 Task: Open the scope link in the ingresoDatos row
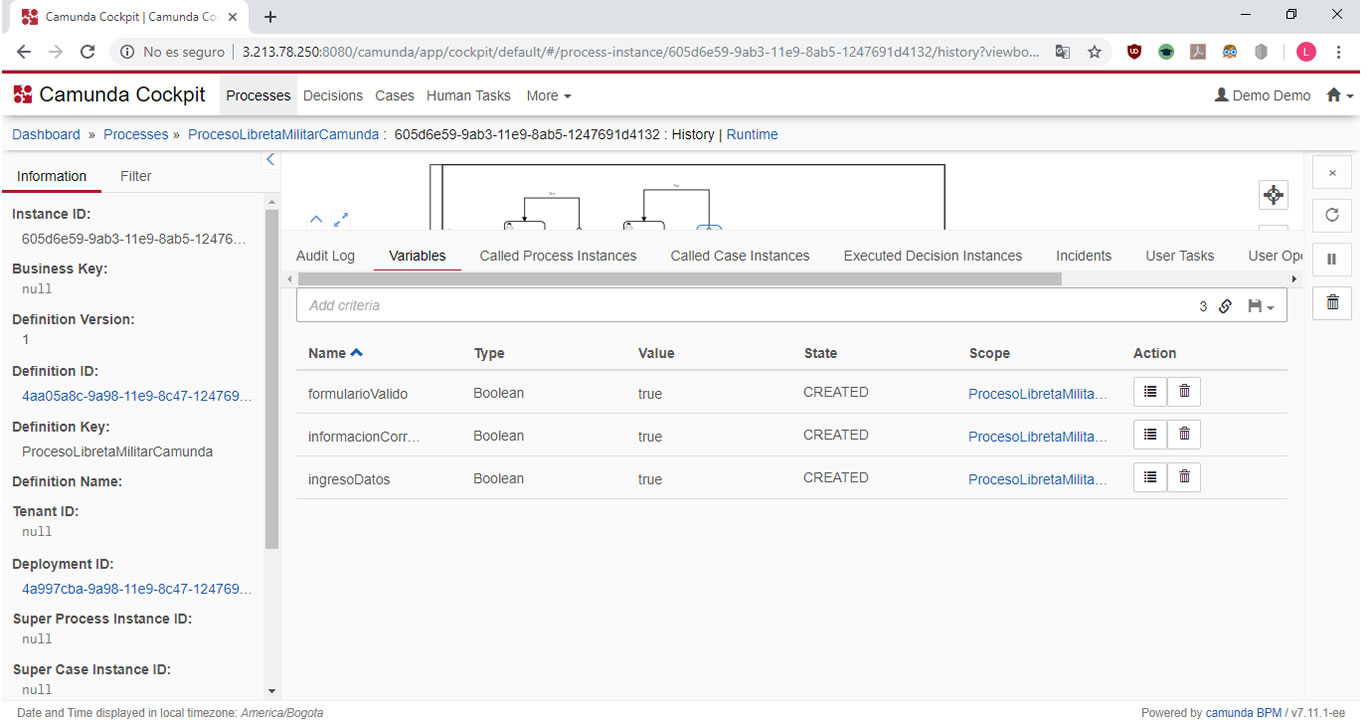(x=1038, y=479)
